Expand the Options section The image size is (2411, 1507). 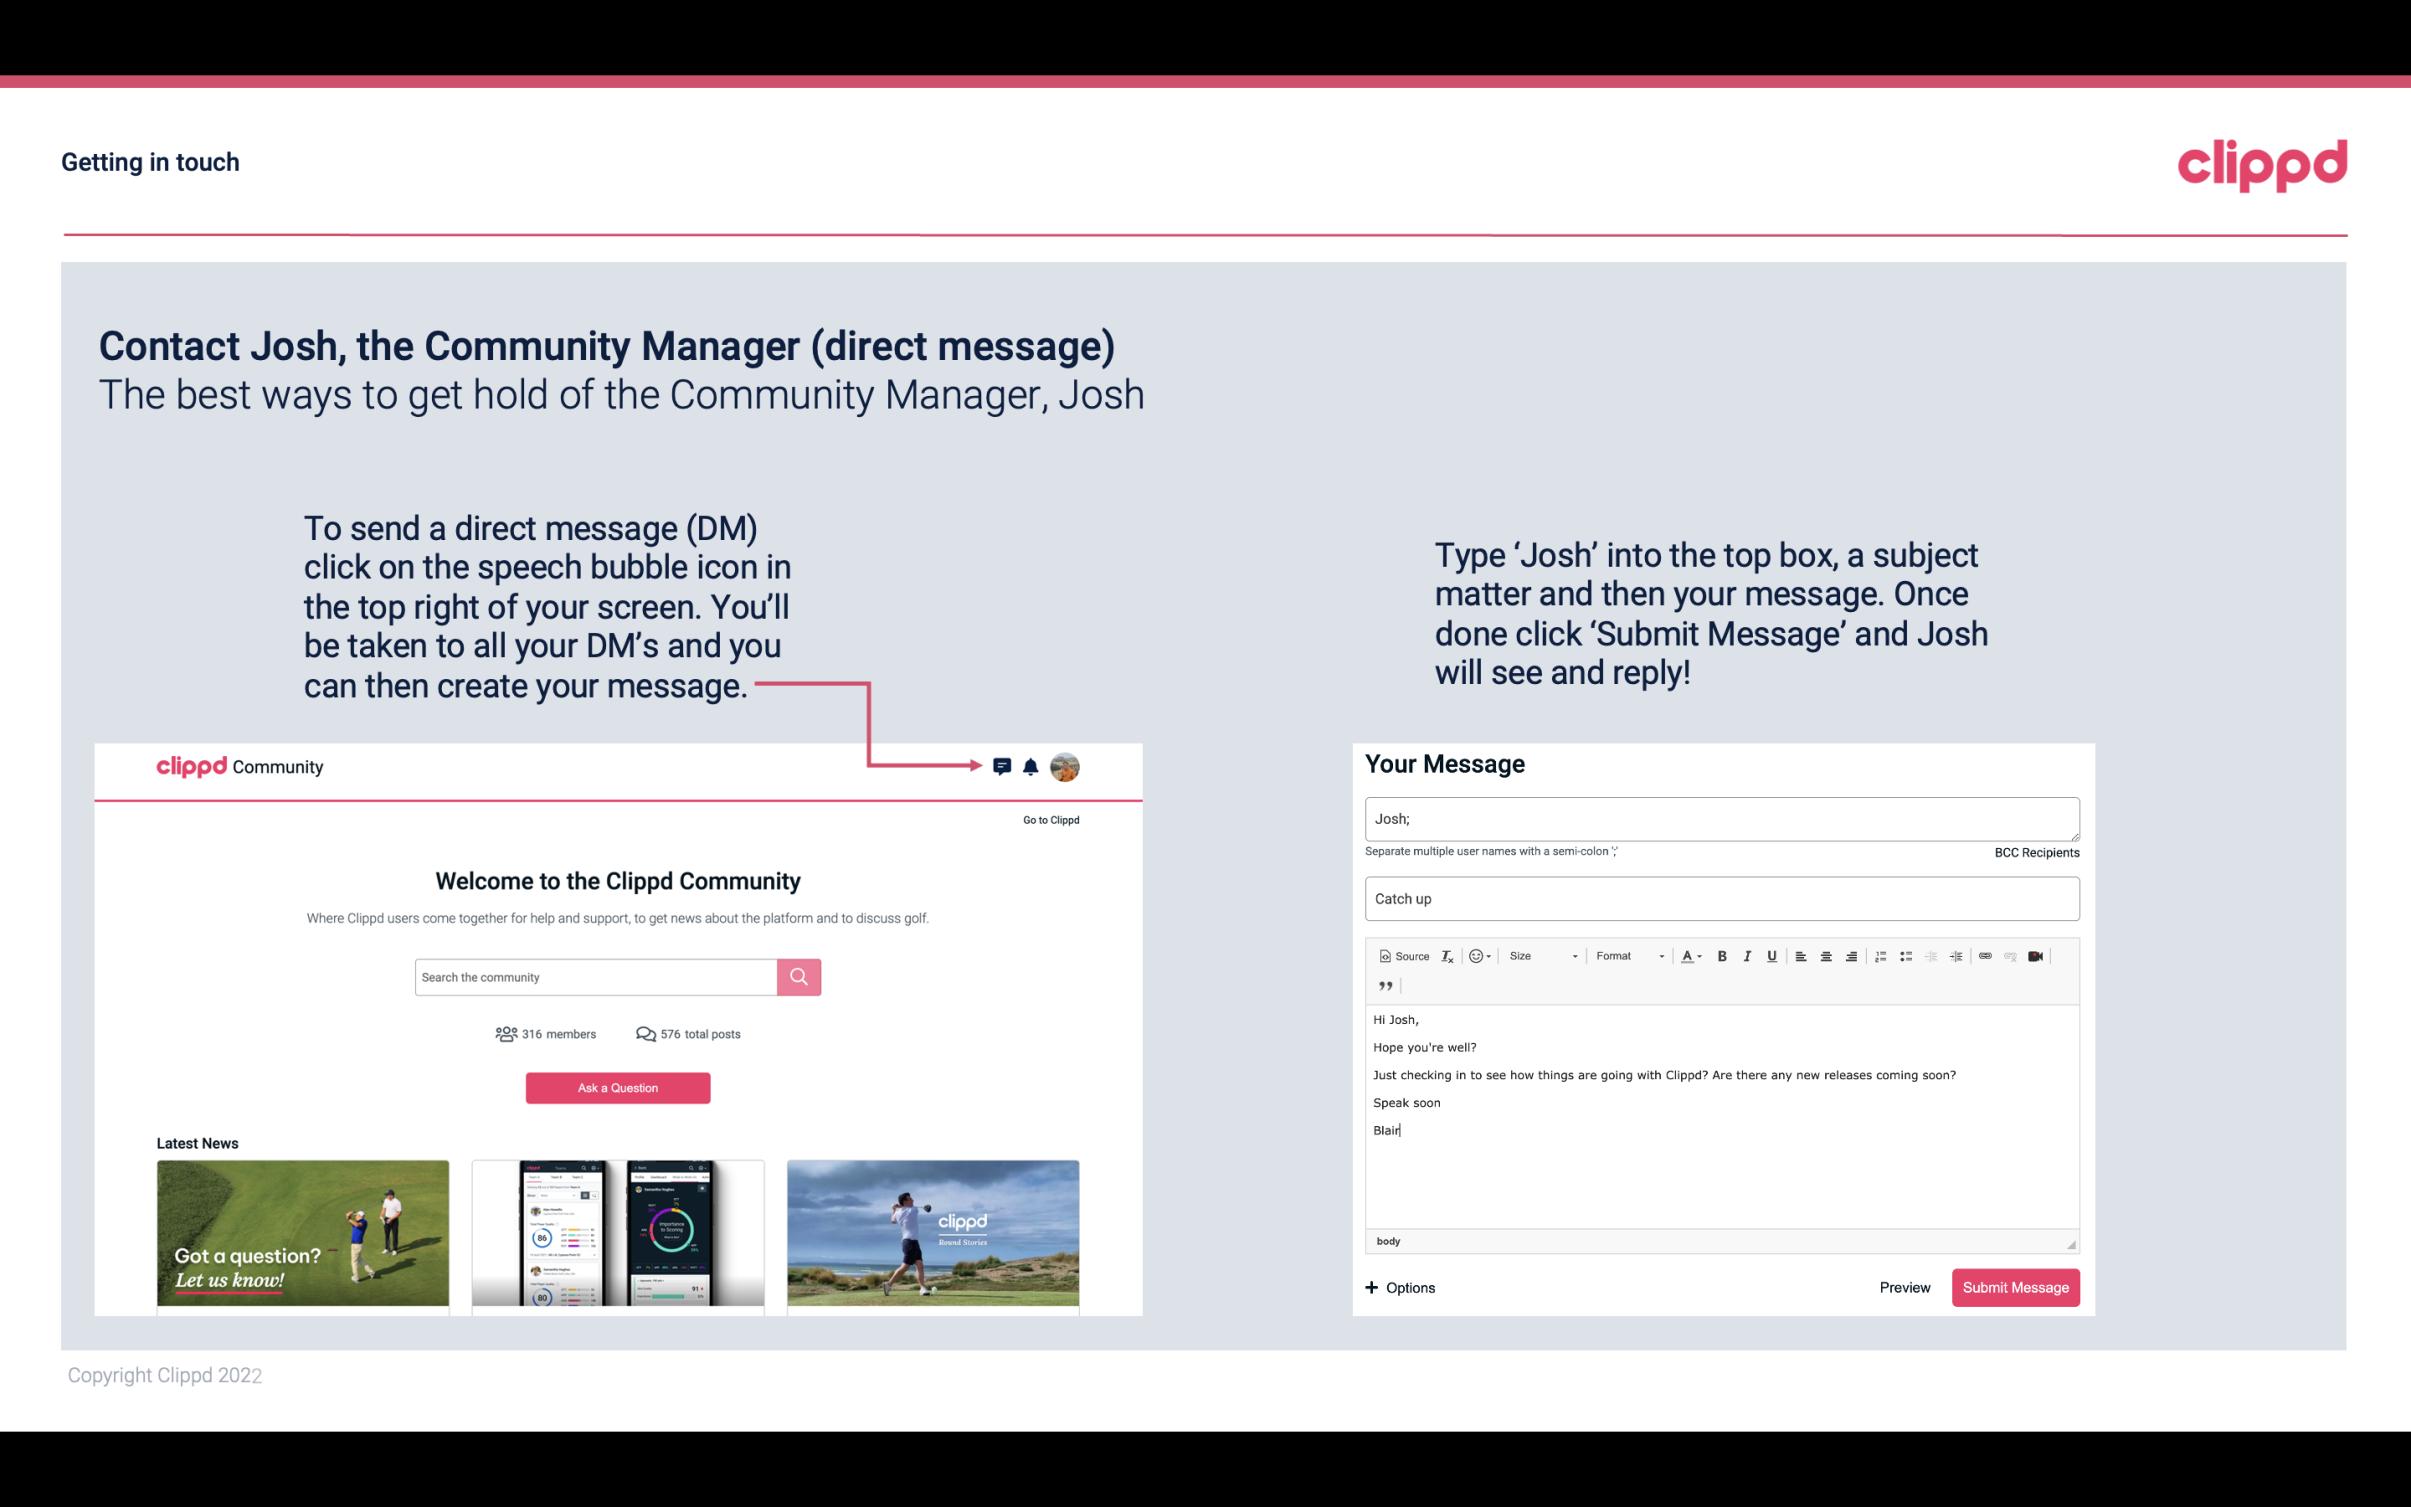(x=1399, y=1288)
